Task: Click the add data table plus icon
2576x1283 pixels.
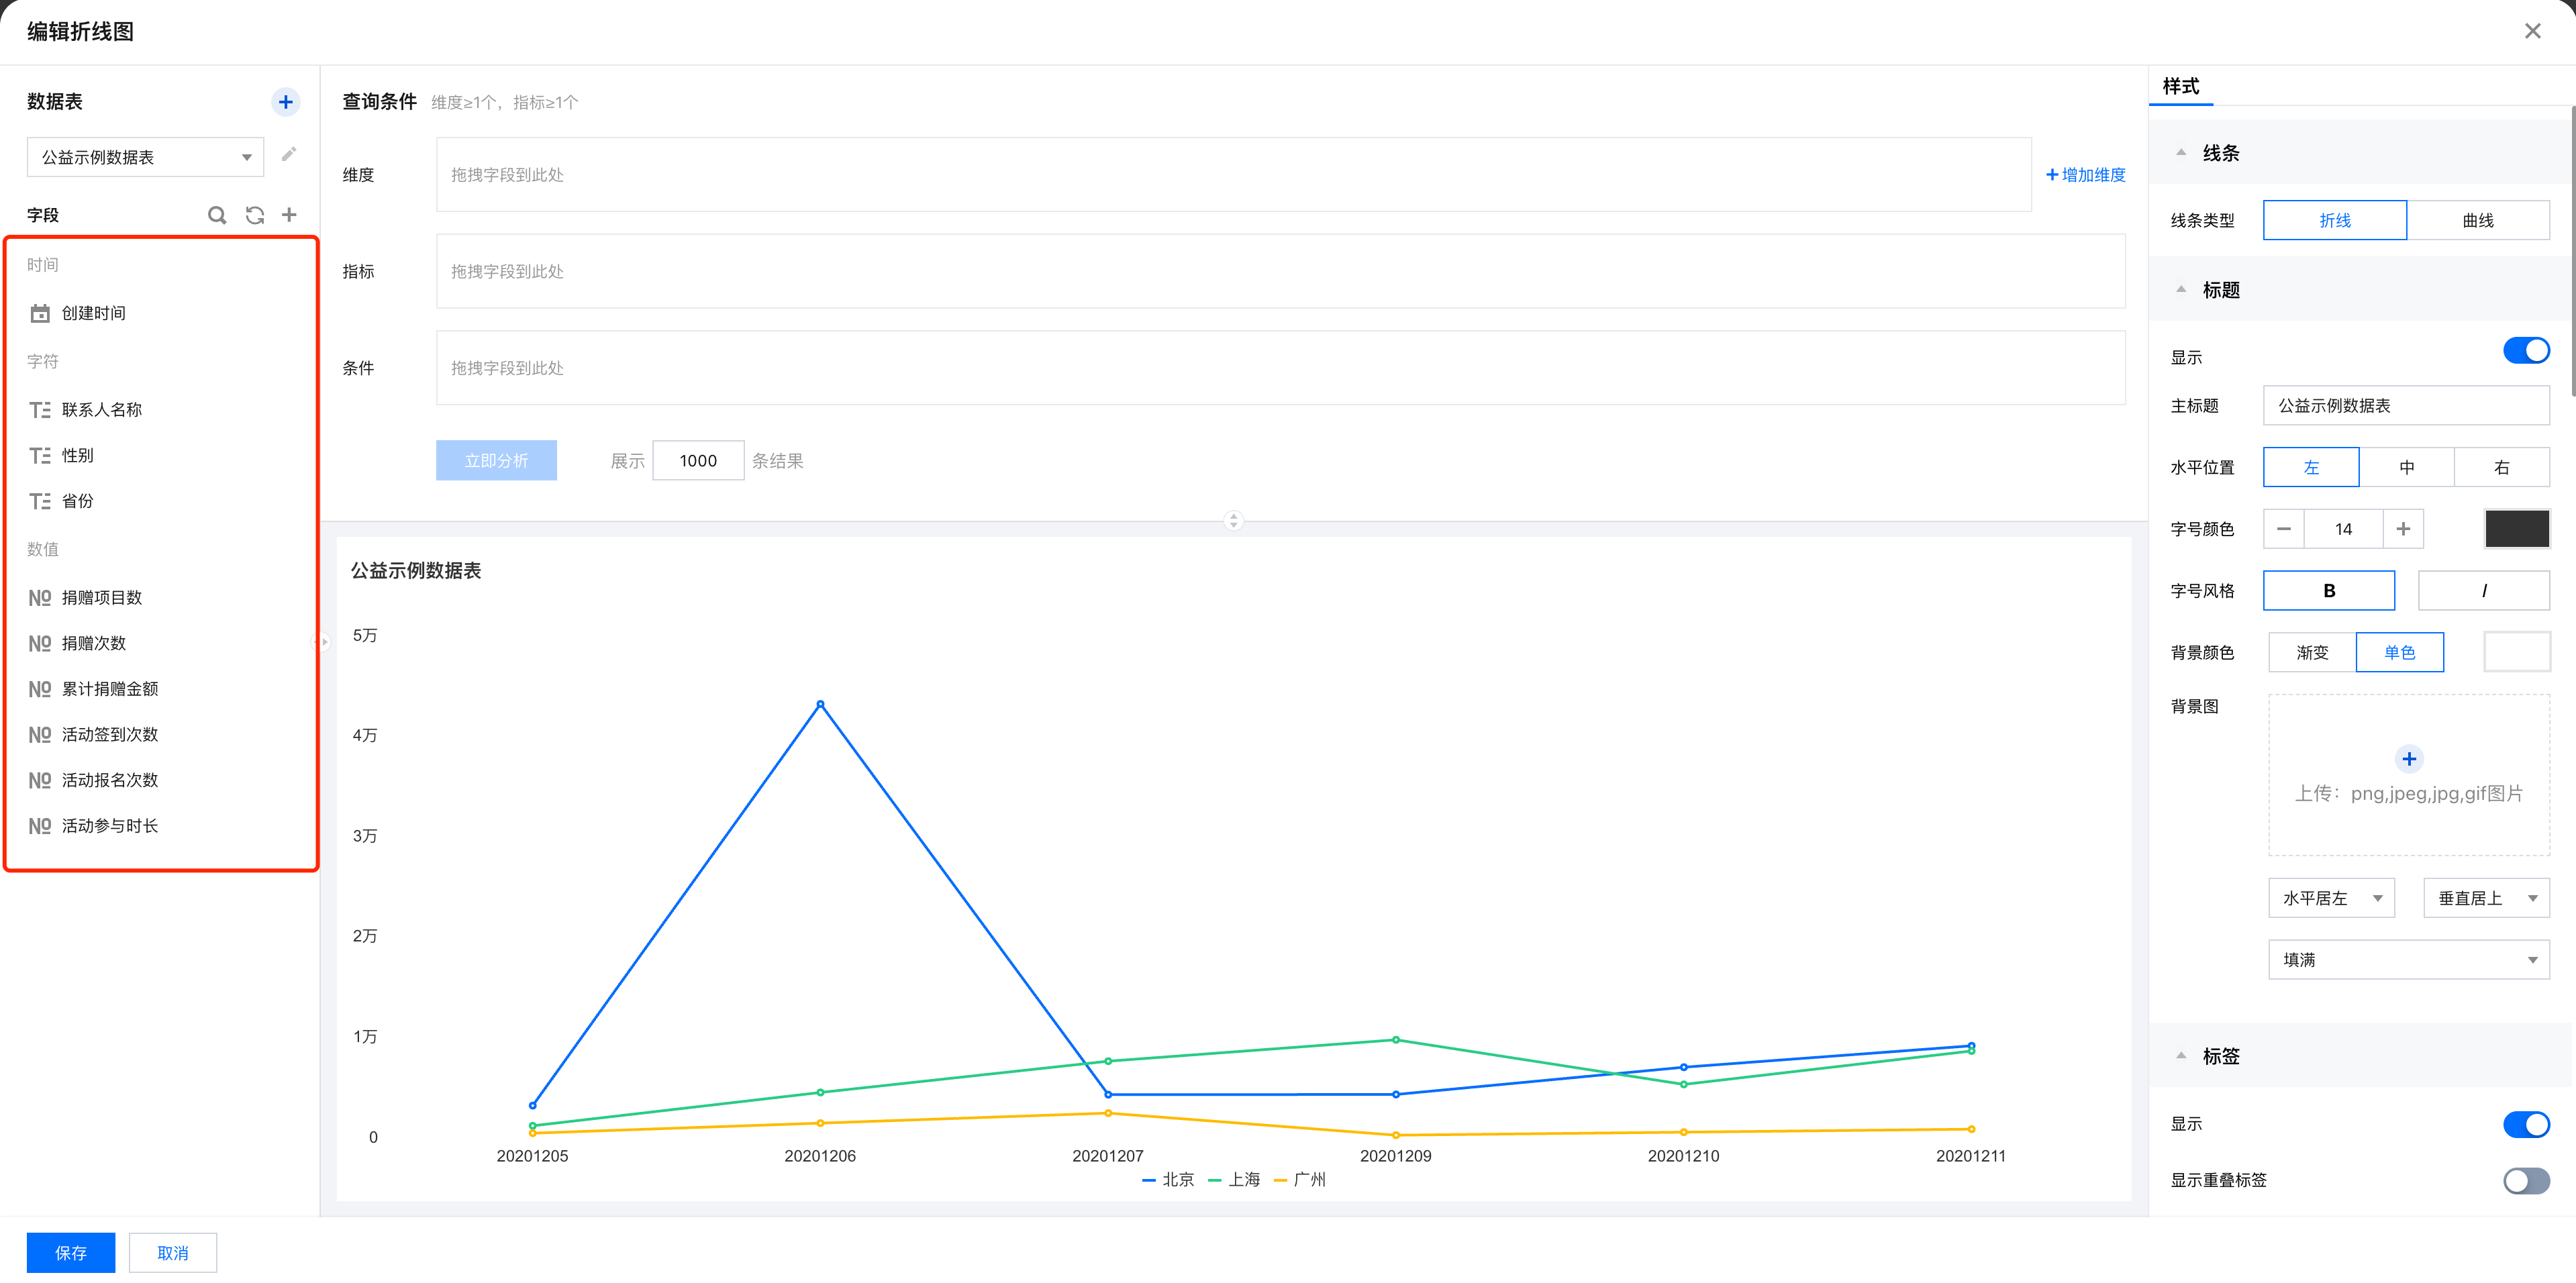Action: pos(285,102)
